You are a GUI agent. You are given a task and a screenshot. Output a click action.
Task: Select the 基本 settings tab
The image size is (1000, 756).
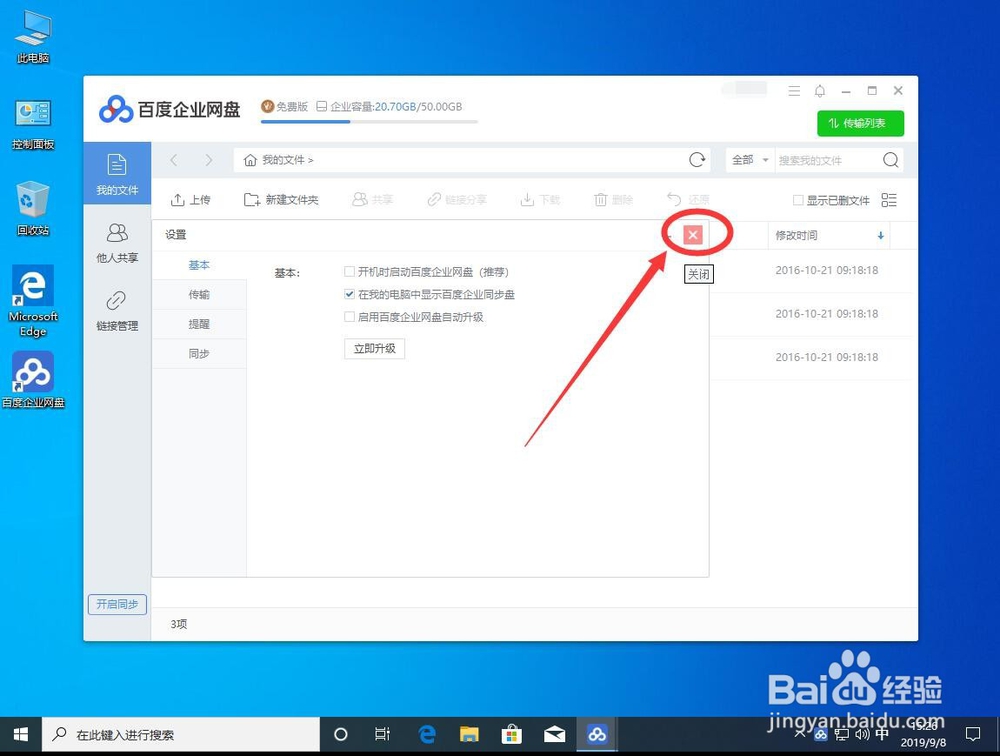[199, 265]
